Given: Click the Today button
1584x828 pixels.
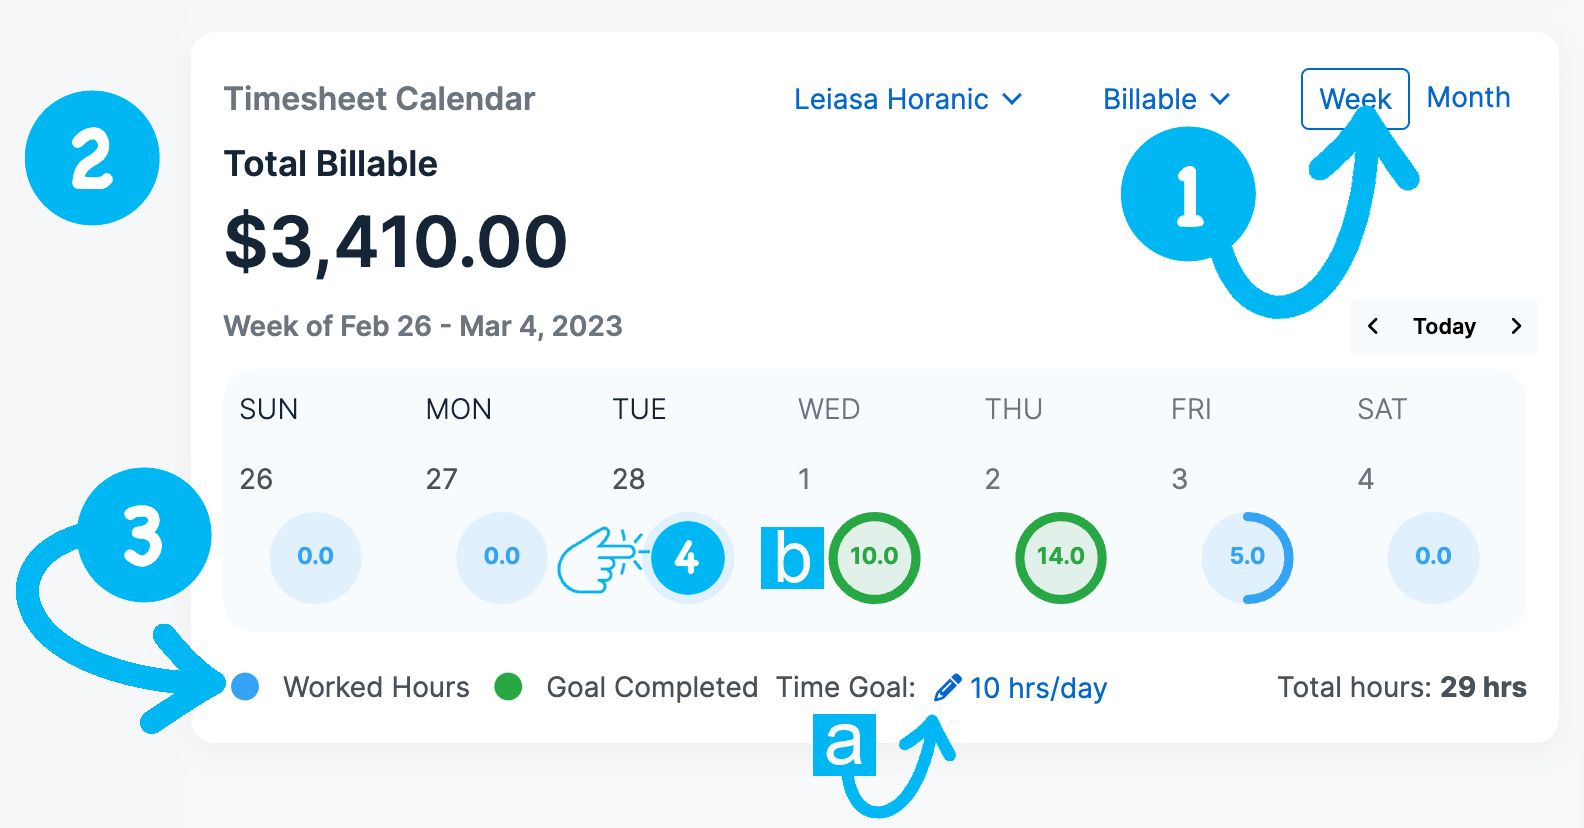Looking at the screenshot, I should click(x=1443, y=326).
